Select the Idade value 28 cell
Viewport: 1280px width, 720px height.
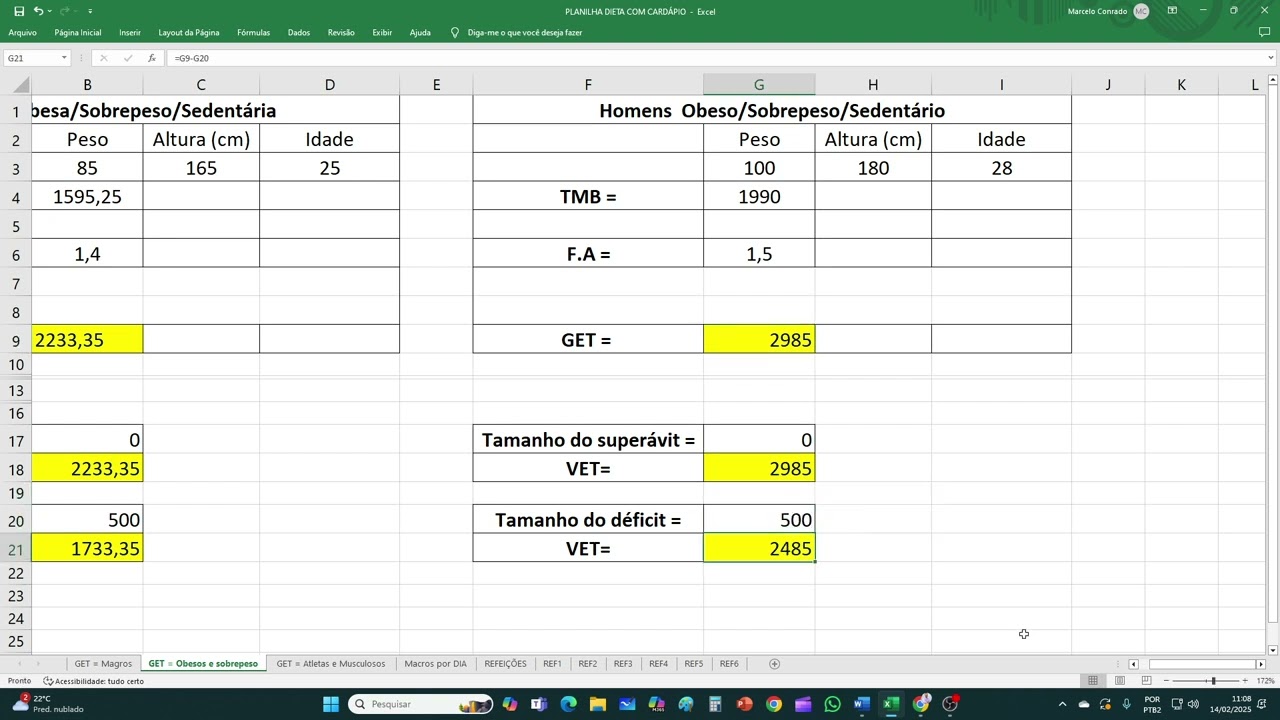1001,168
